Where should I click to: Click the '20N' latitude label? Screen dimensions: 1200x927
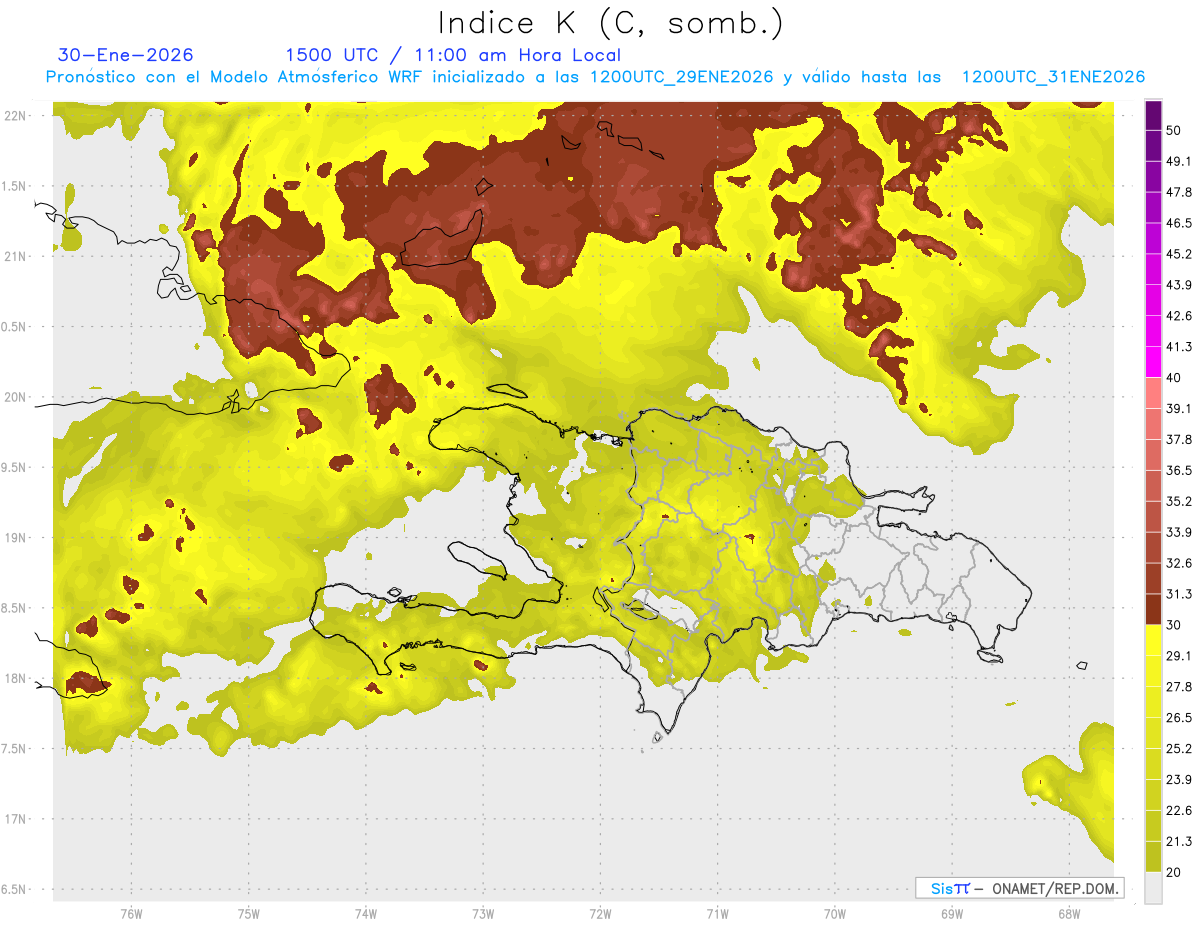tap(15, 397)
